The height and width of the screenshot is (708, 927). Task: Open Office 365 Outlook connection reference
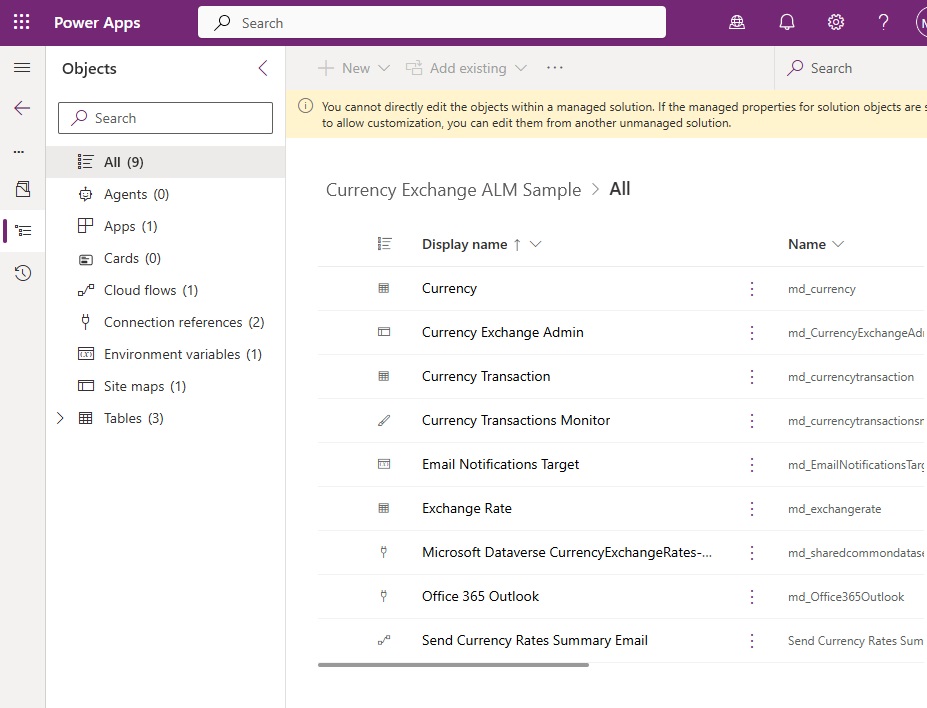[481, 596]
